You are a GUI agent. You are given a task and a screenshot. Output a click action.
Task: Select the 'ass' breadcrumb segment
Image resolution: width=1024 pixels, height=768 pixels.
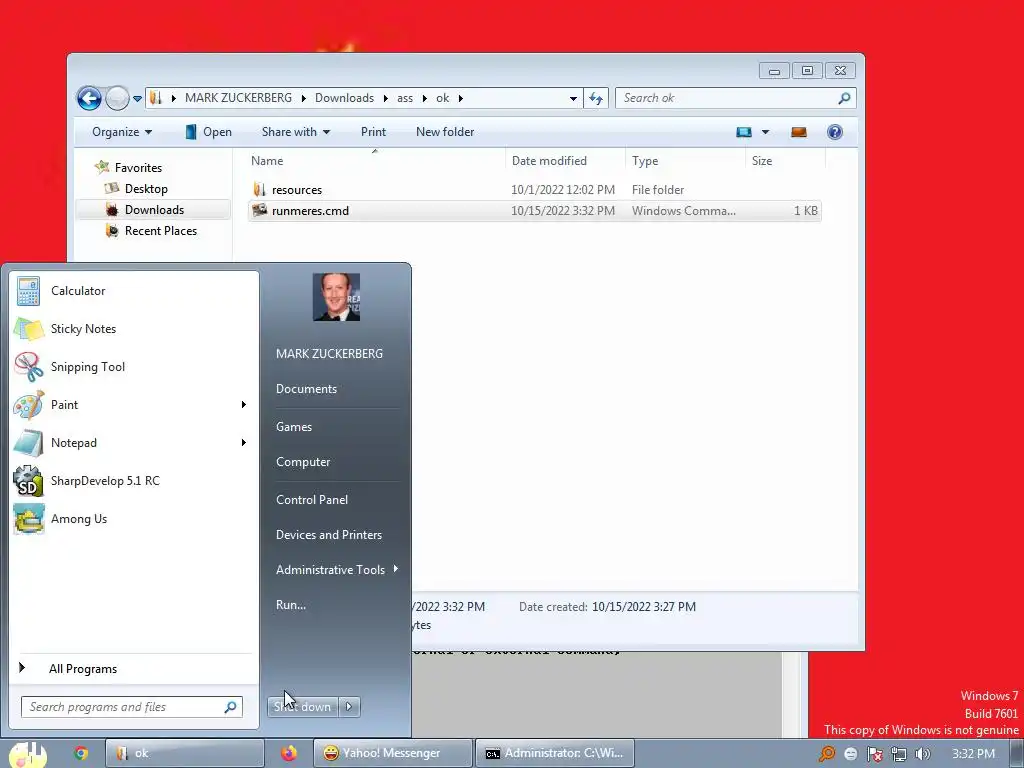coord(405,98)
